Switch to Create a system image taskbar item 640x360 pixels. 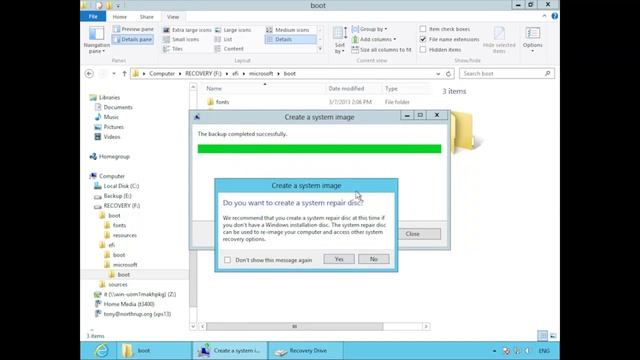point(230,351)
